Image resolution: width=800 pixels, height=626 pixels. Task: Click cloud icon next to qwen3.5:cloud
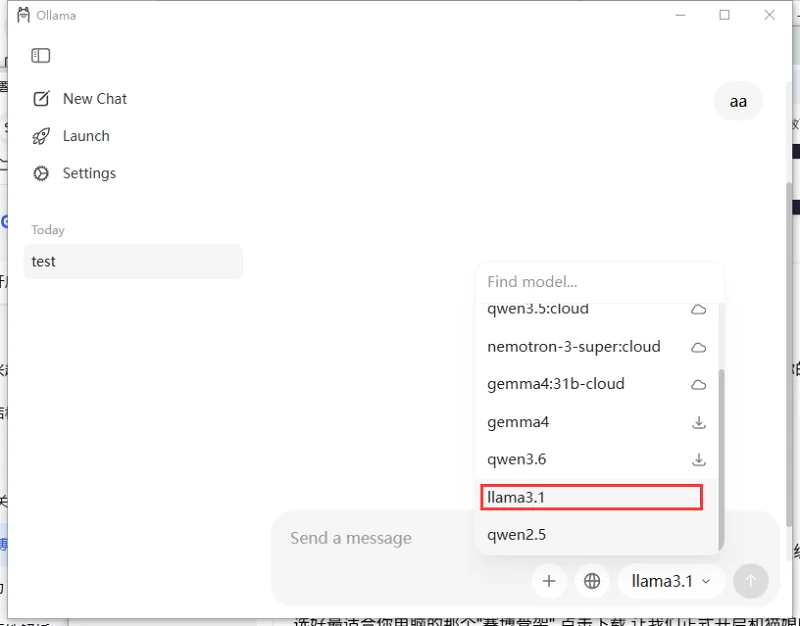click(698, 309)
